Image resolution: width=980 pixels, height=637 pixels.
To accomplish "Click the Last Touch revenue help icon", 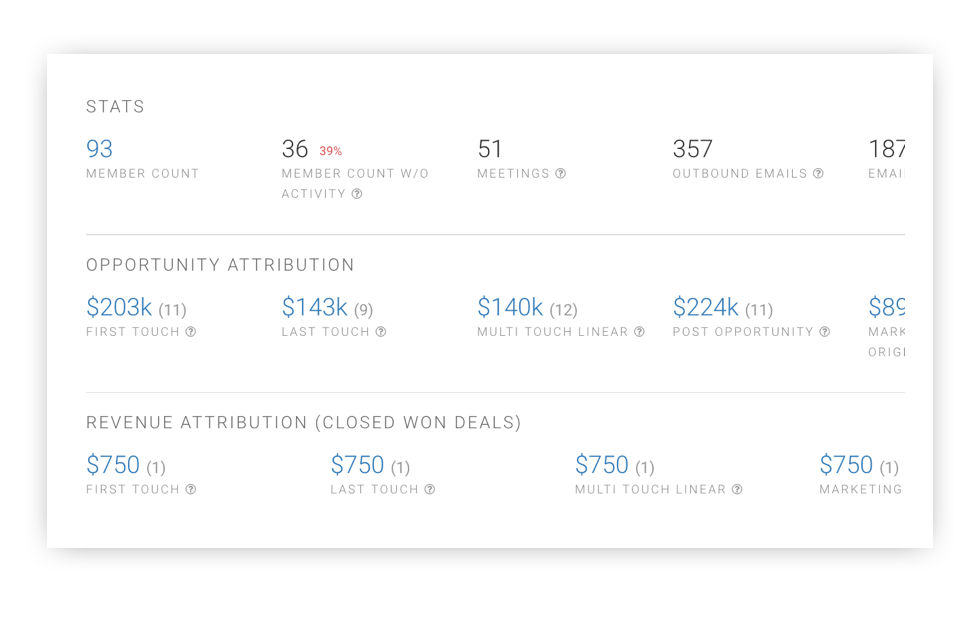I will point(430,489).
